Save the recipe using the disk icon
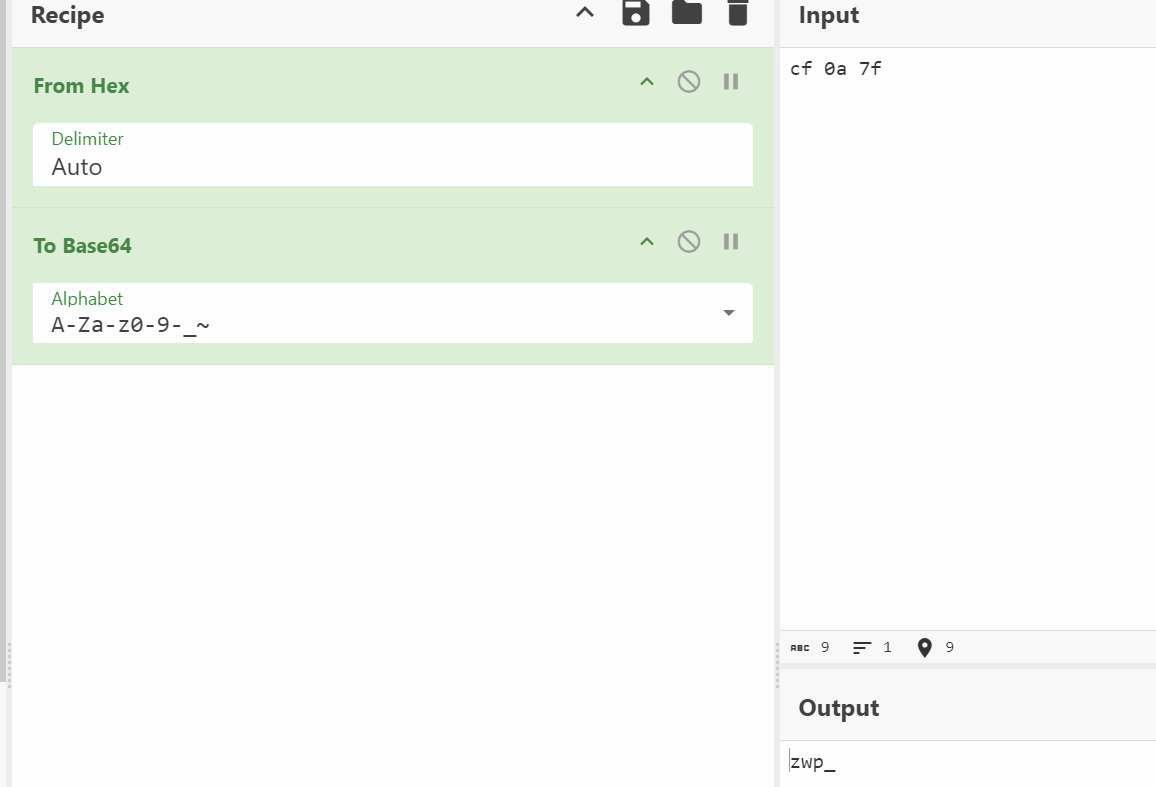 [636, 13]
